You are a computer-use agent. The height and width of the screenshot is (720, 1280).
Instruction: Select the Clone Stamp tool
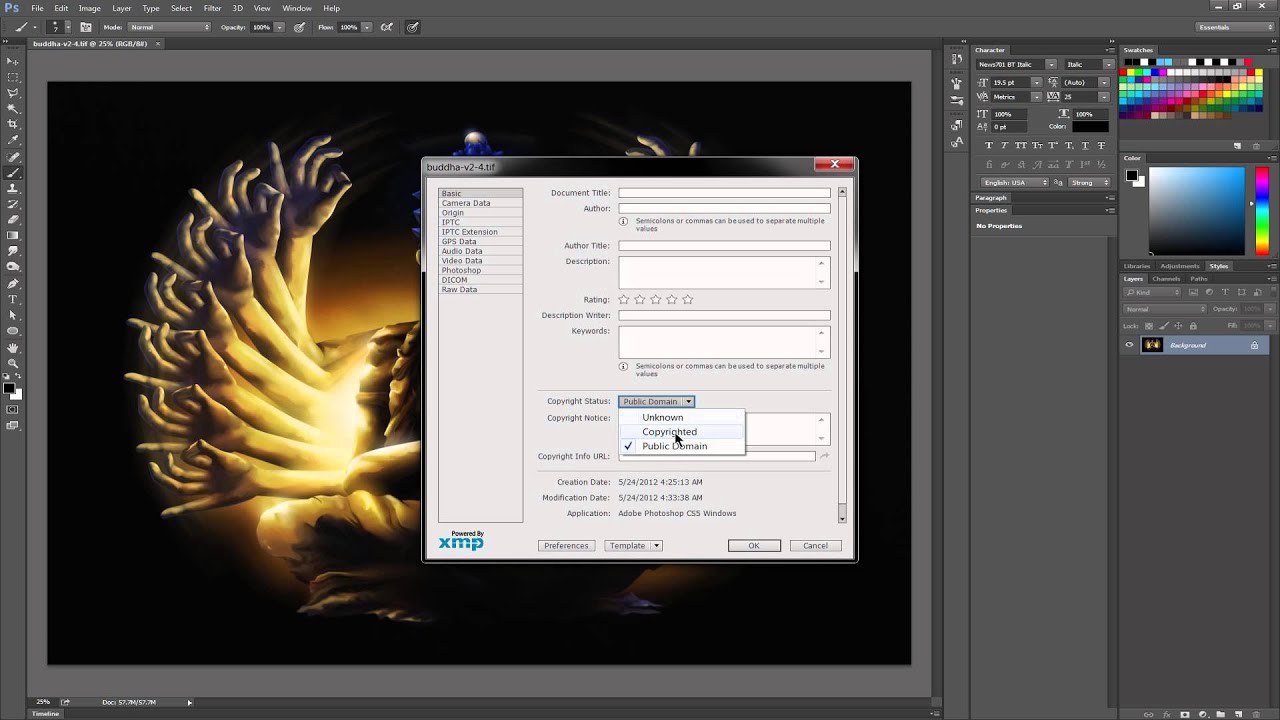tap(13, 188)
